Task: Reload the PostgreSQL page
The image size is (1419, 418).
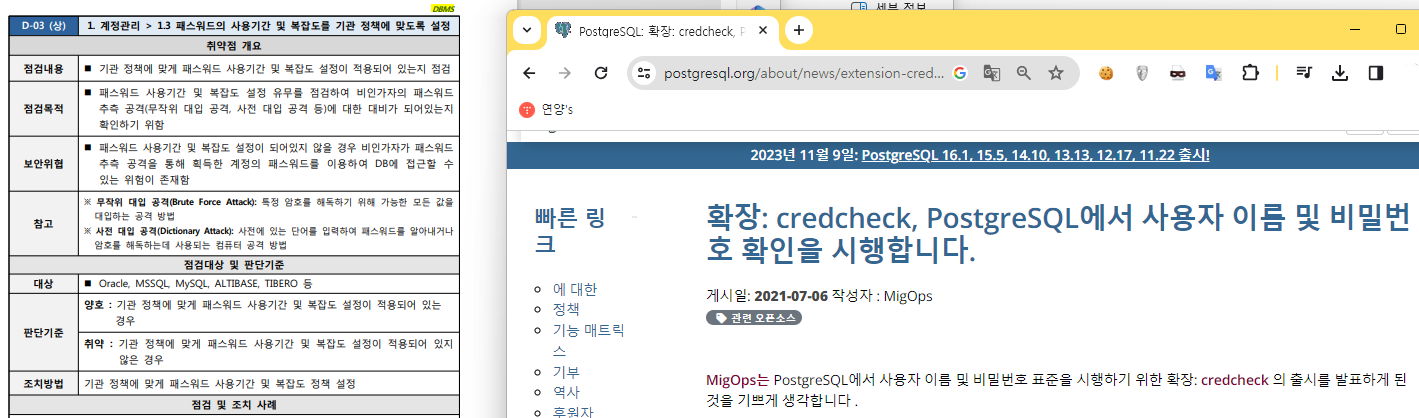Action: coord(601,73)
